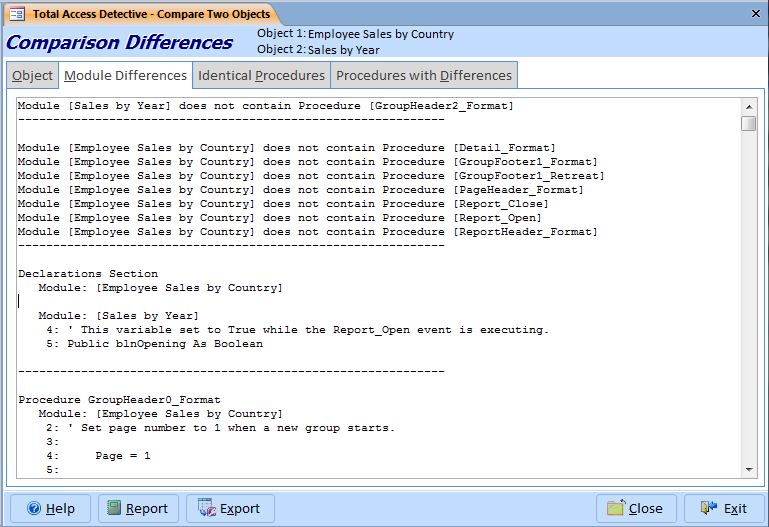The height and width of the screenshot is (527, 769).
Task: Select the Module Differences tab
Action: pyautogui.click(x=126, y=75)
